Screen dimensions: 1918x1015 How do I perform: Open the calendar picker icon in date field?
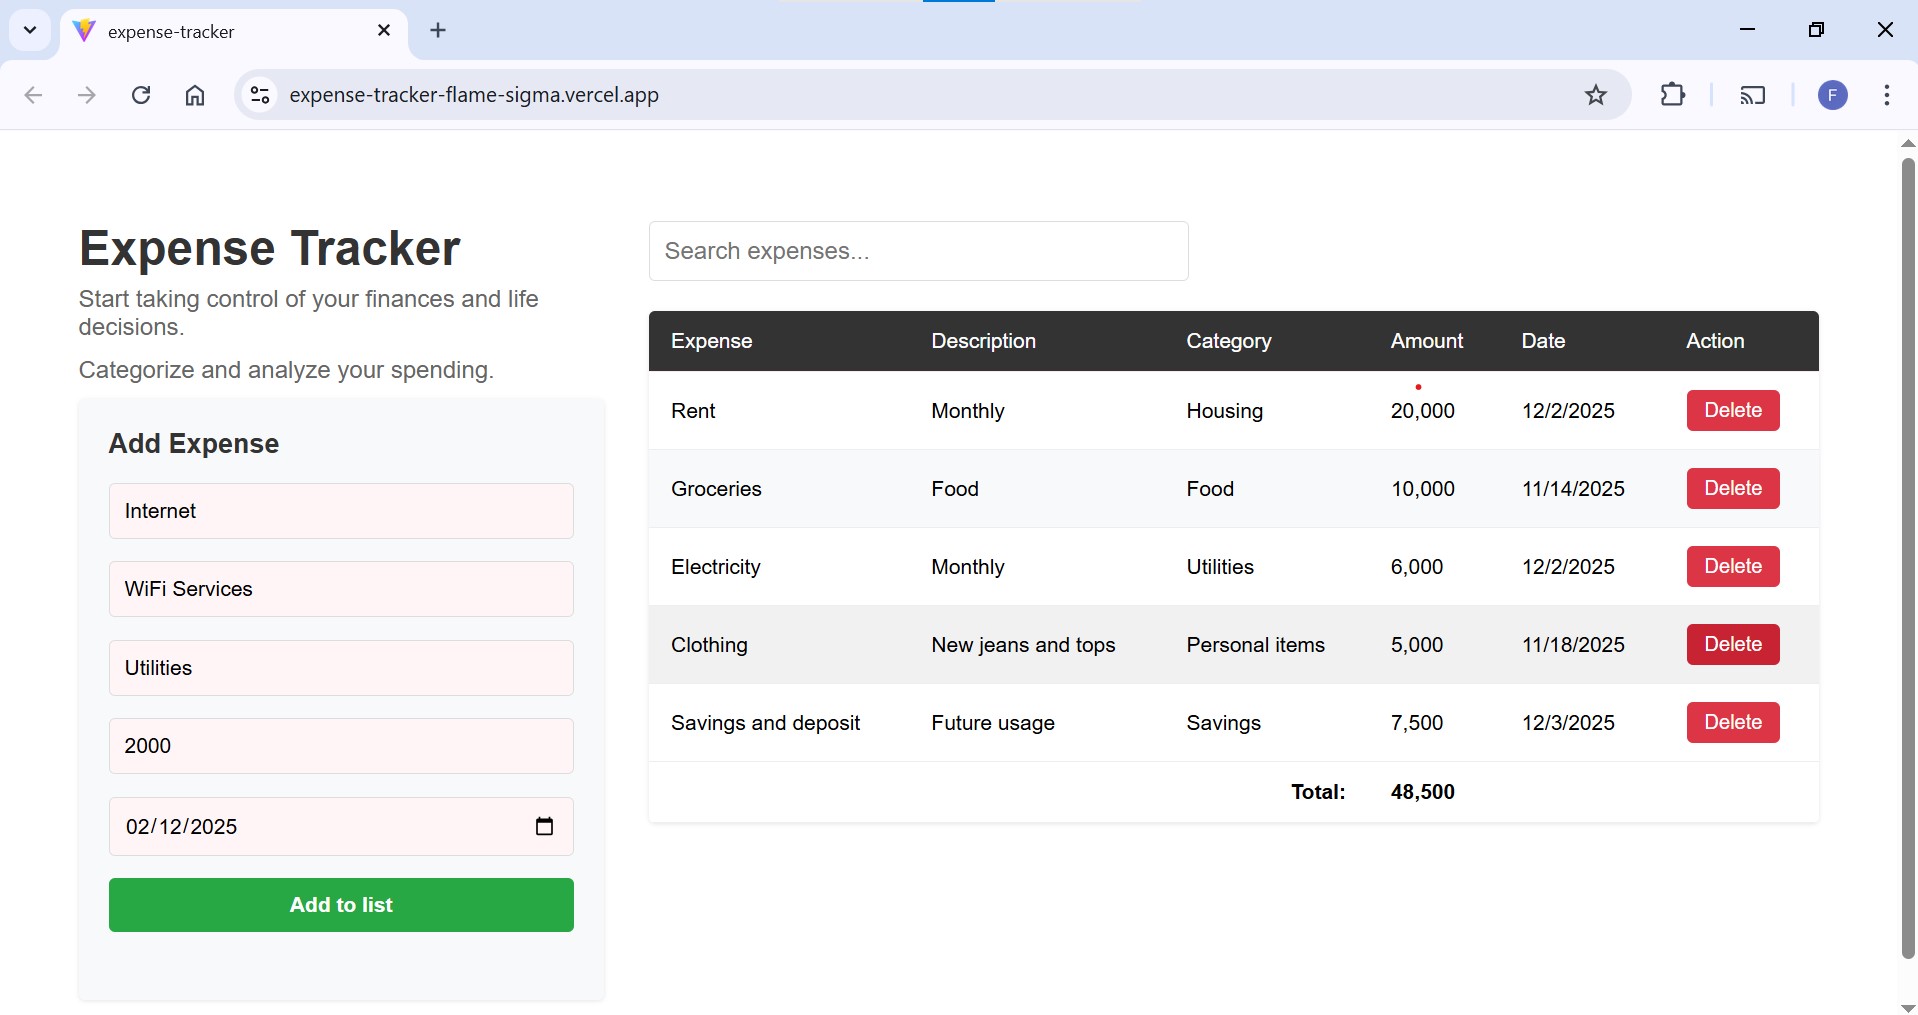pyautogui.click(x=544, y=826)
